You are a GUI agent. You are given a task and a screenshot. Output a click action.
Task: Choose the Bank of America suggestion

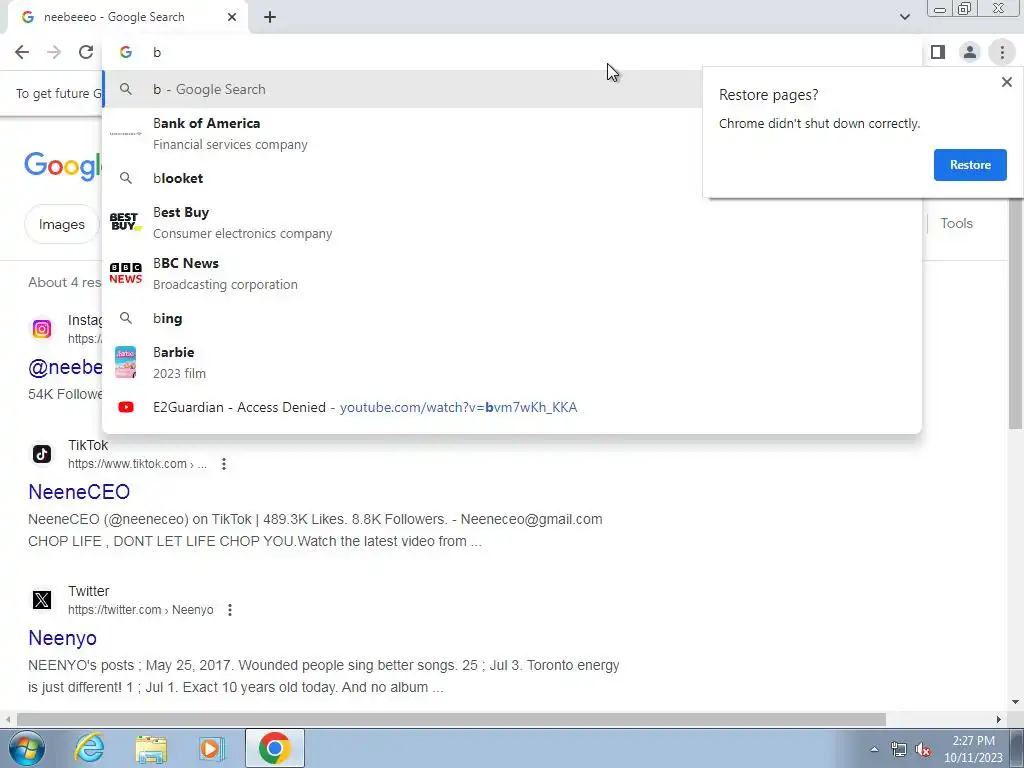point(402,133)
